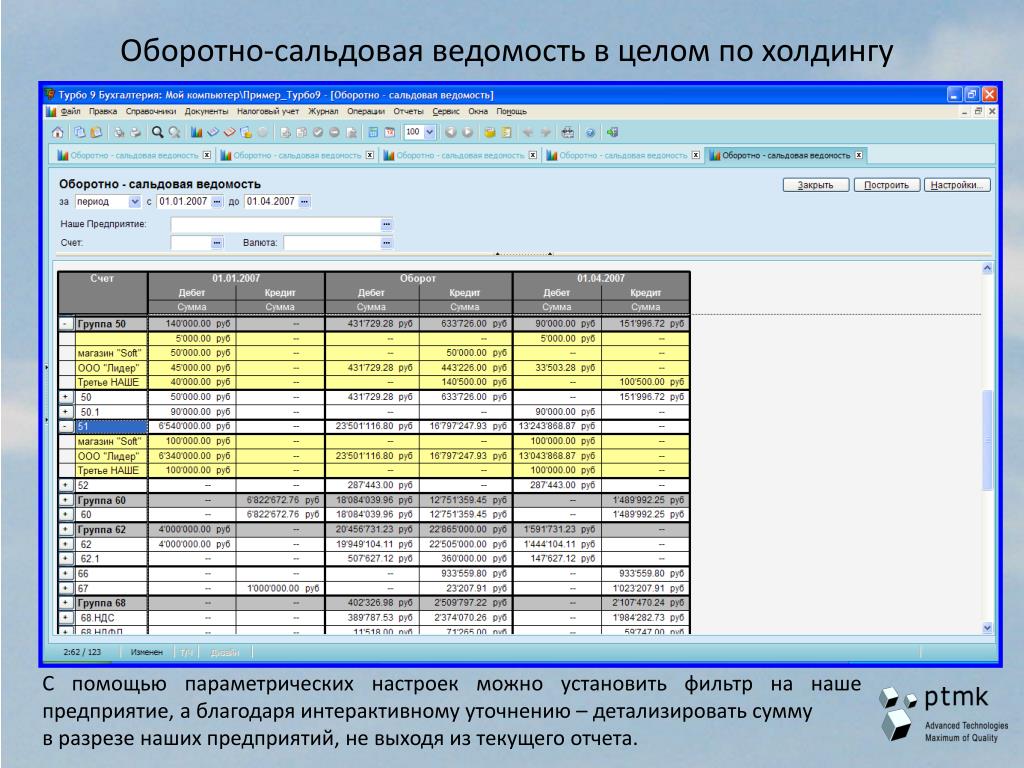This screenshot has height=768, width=1024.
Task: Click the blue book toolbar icon
Action: tap(213, 133)
